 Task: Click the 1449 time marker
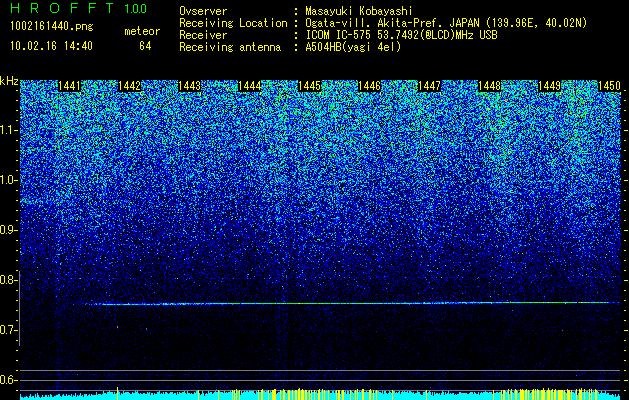(550, 86)
